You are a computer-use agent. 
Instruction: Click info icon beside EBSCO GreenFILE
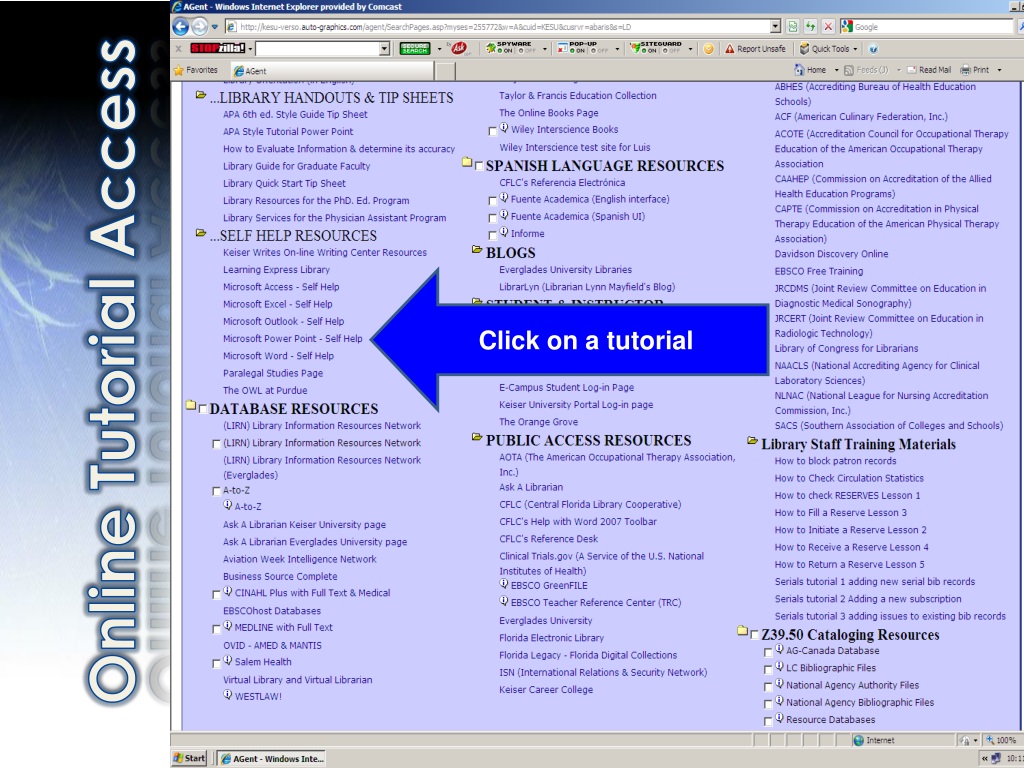click(504, 583)
